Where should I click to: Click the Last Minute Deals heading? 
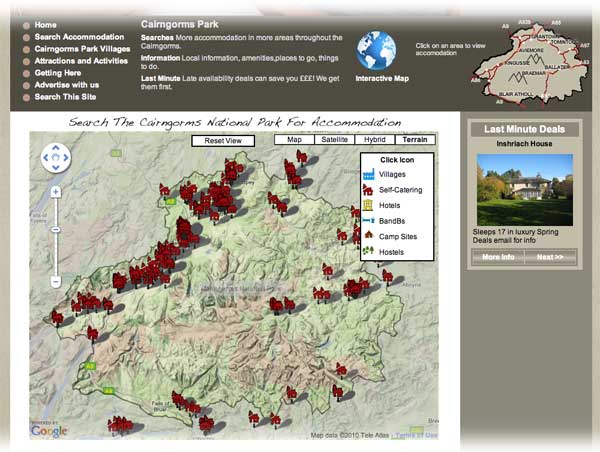(524, 129)
